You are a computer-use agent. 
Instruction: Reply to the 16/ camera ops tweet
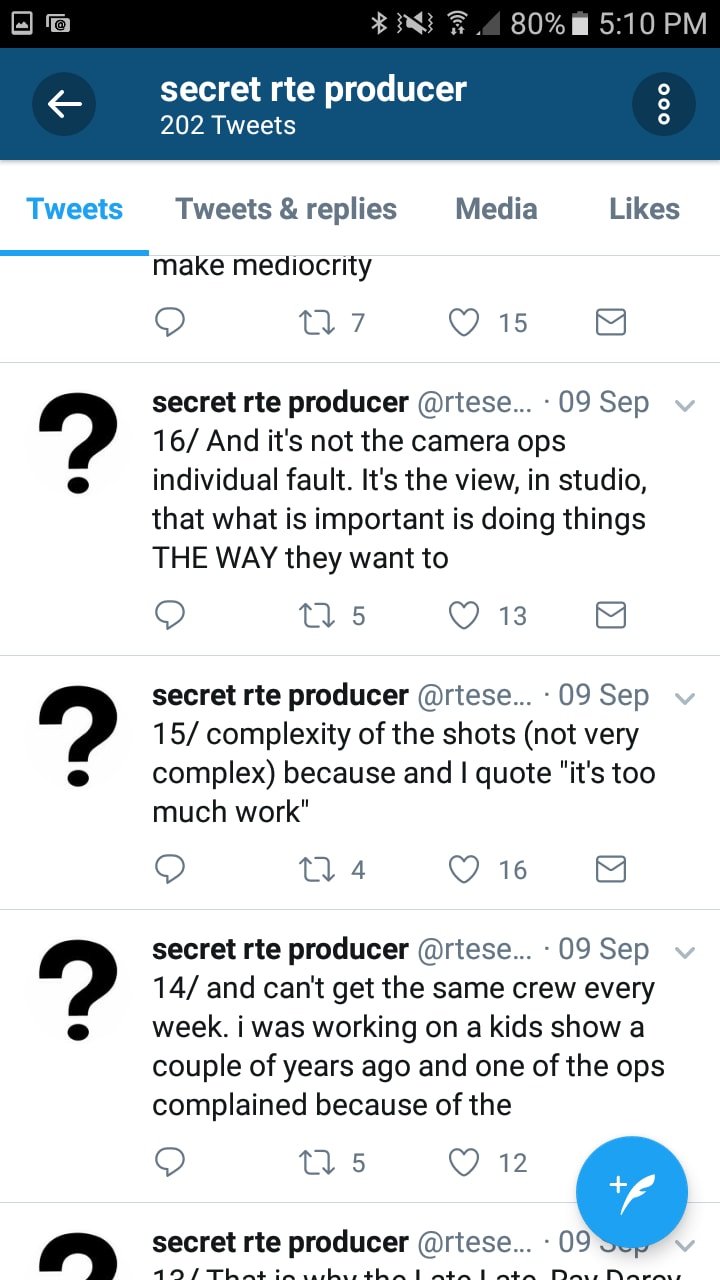click(x=170, y=615)
